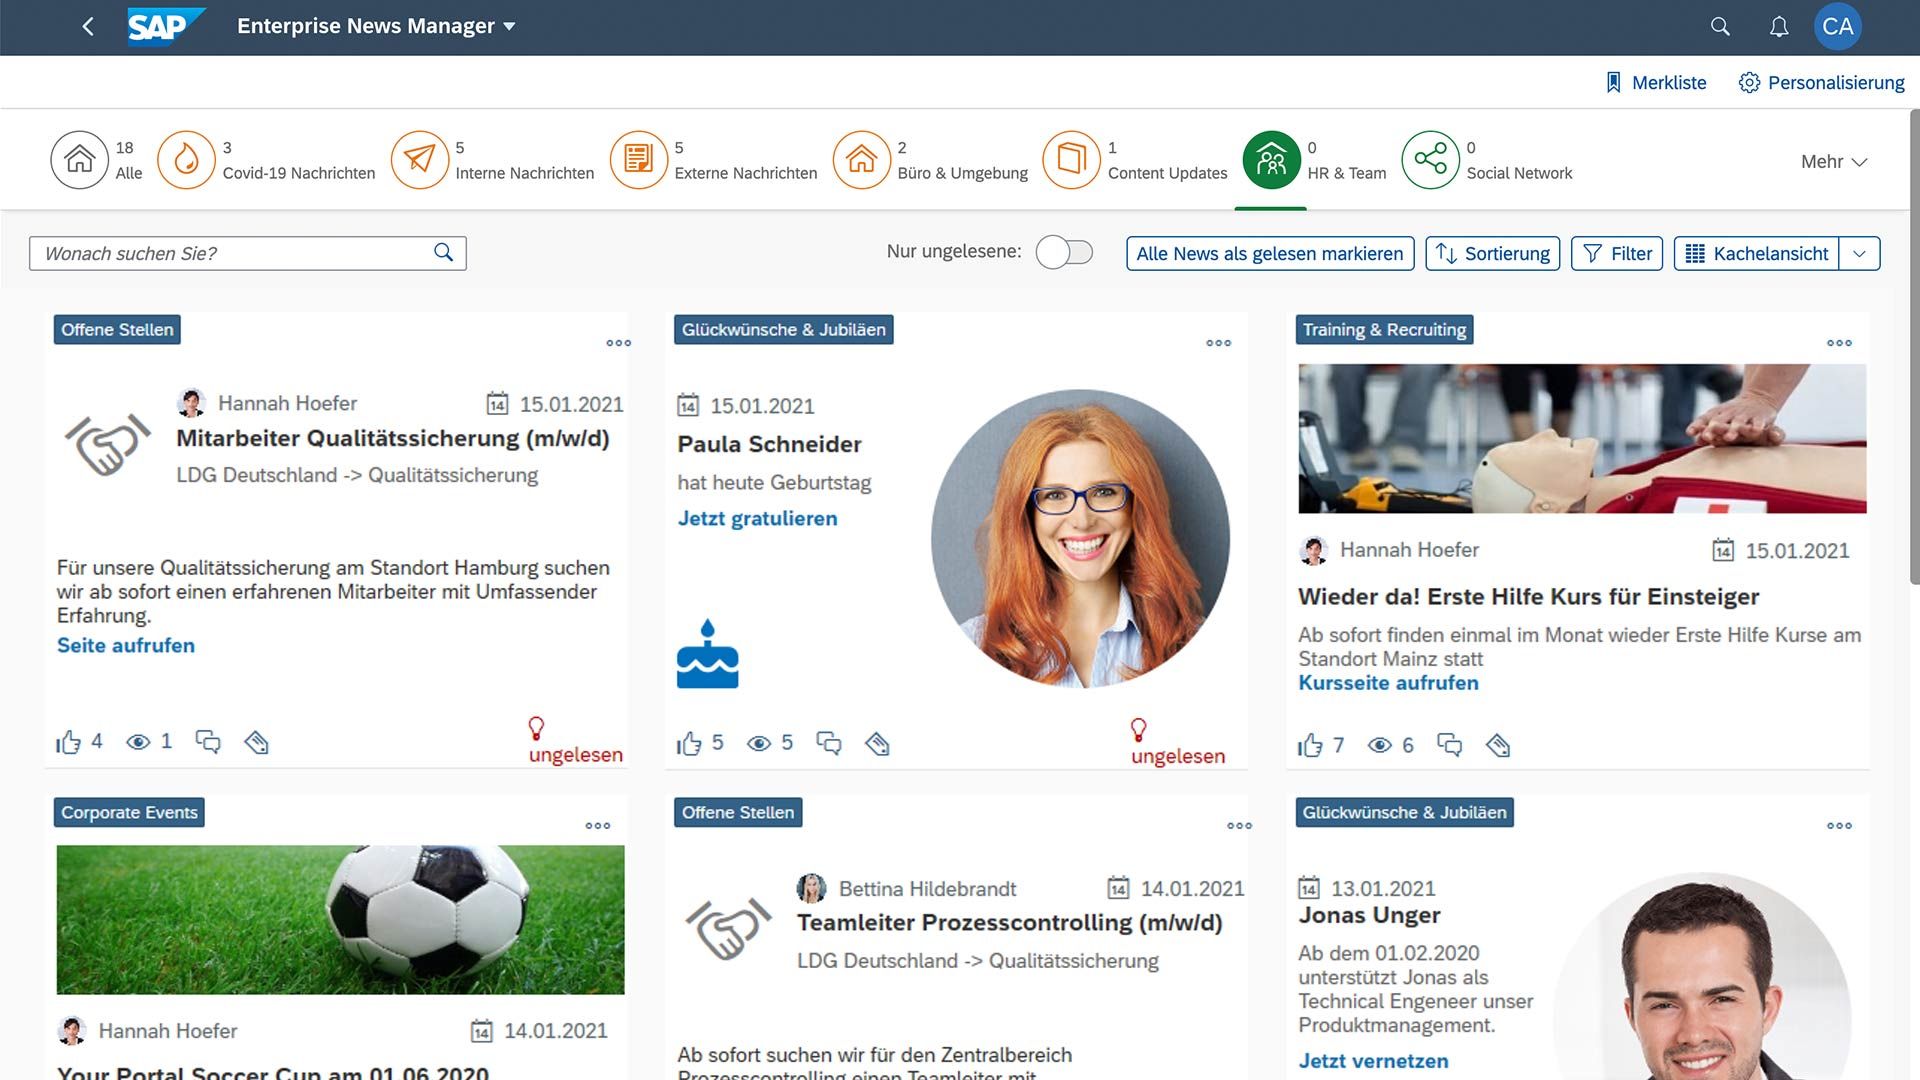Click the Covid-19 Nachrichten category icon

[x=185, y=160]
